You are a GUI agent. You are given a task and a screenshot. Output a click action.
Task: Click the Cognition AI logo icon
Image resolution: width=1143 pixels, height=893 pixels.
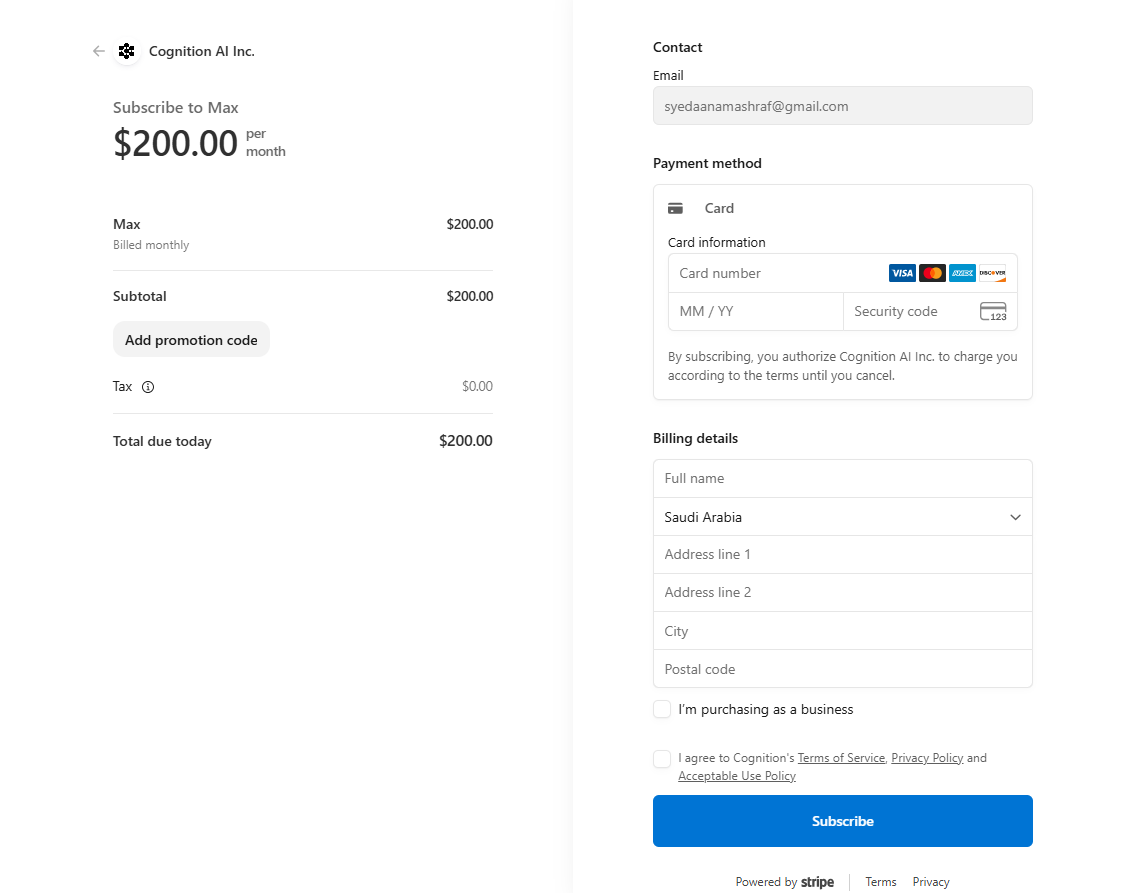tap(127, 51)
